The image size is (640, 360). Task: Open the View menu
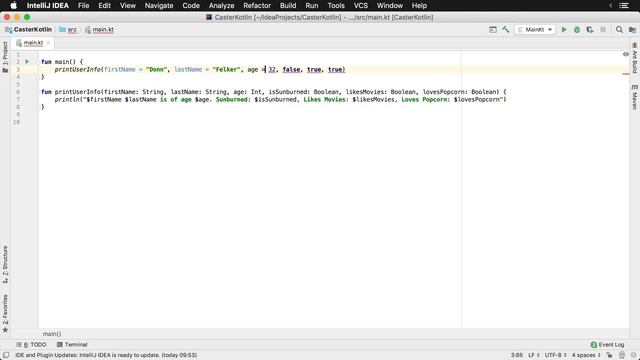point(128,6)
